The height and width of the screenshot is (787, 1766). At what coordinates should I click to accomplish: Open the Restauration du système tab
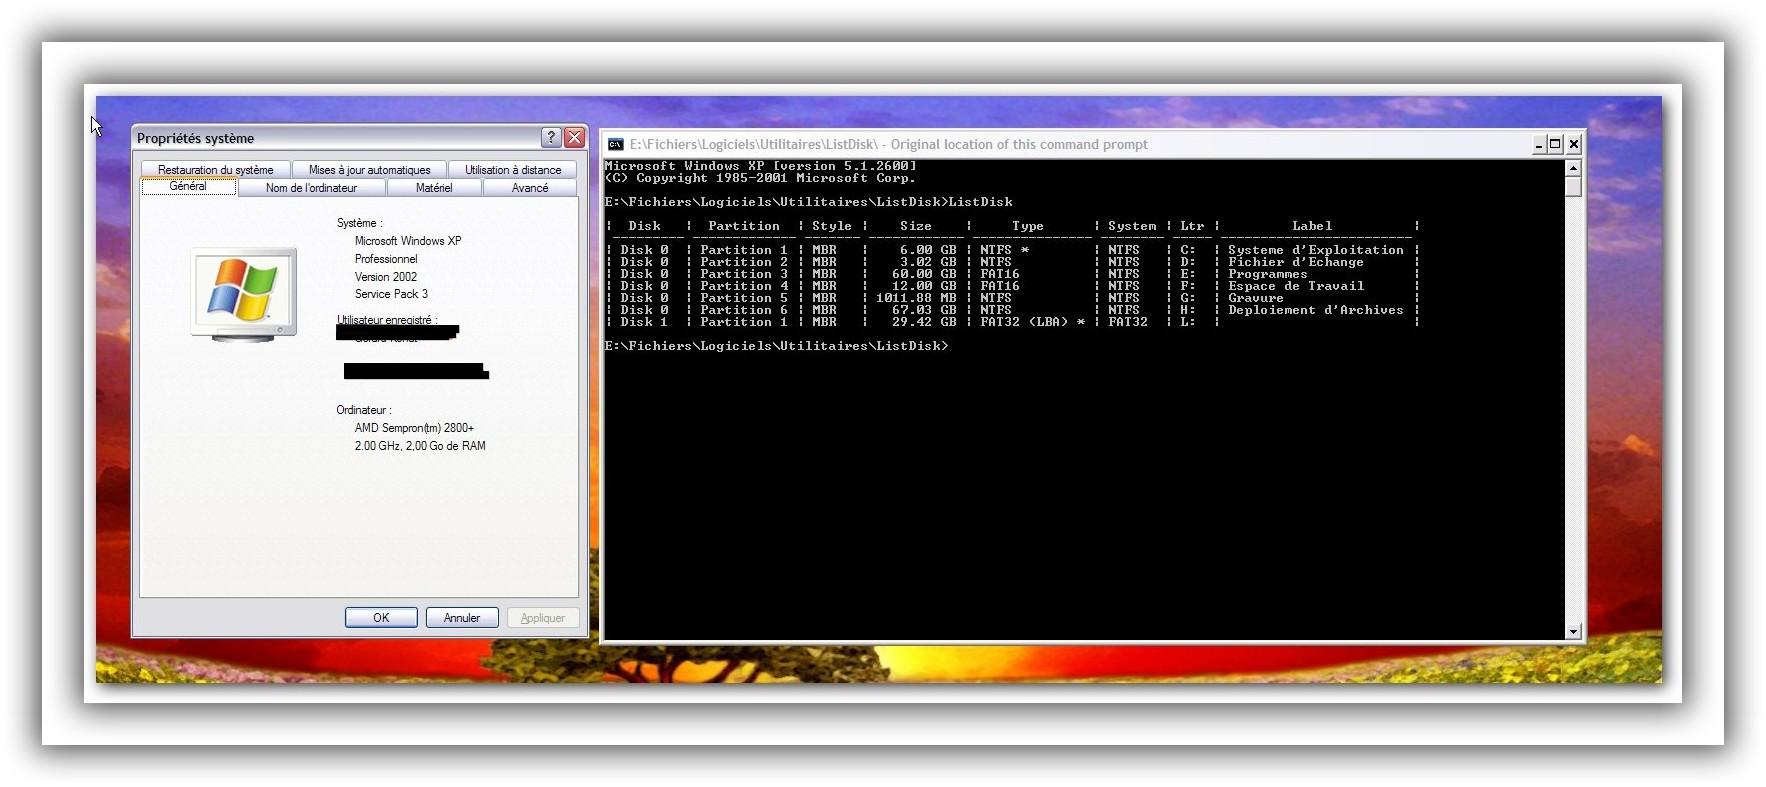pos(215,170)
